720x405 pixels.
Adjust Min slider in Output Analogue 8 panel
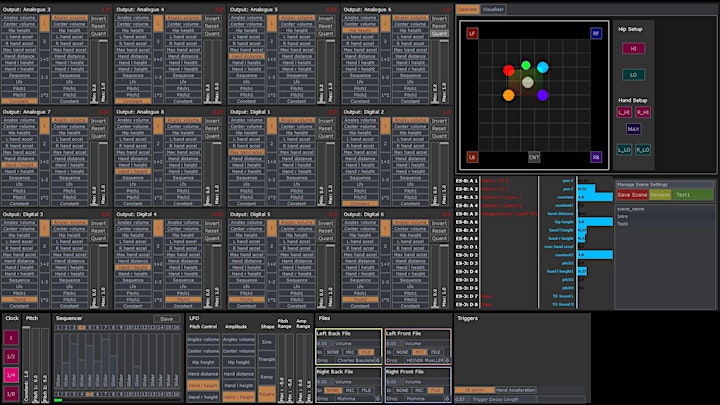208,174
